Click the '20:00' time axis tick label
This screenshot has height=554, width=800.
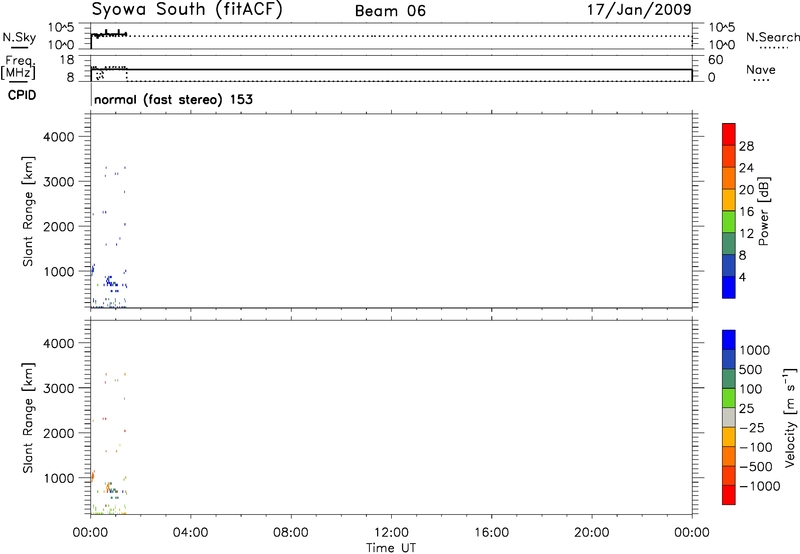[x=592, y=533]
